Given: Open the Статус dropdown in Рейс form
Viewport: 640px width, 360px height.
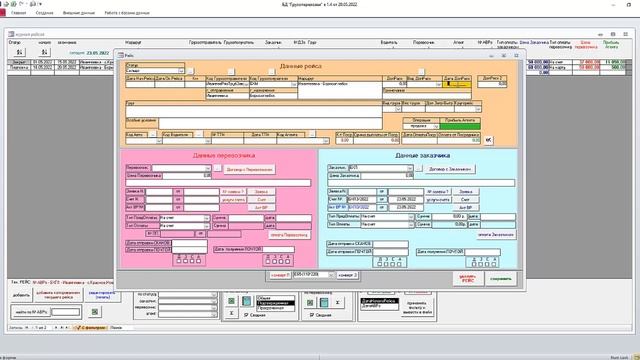Looking at the screenshot, I should point(181,71).
